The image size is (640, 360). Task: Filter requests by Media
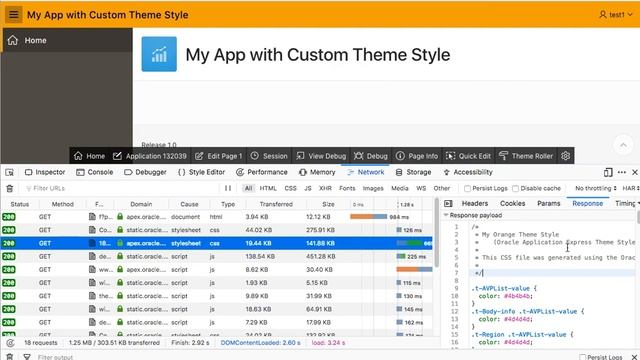click(x=400, y=188)
